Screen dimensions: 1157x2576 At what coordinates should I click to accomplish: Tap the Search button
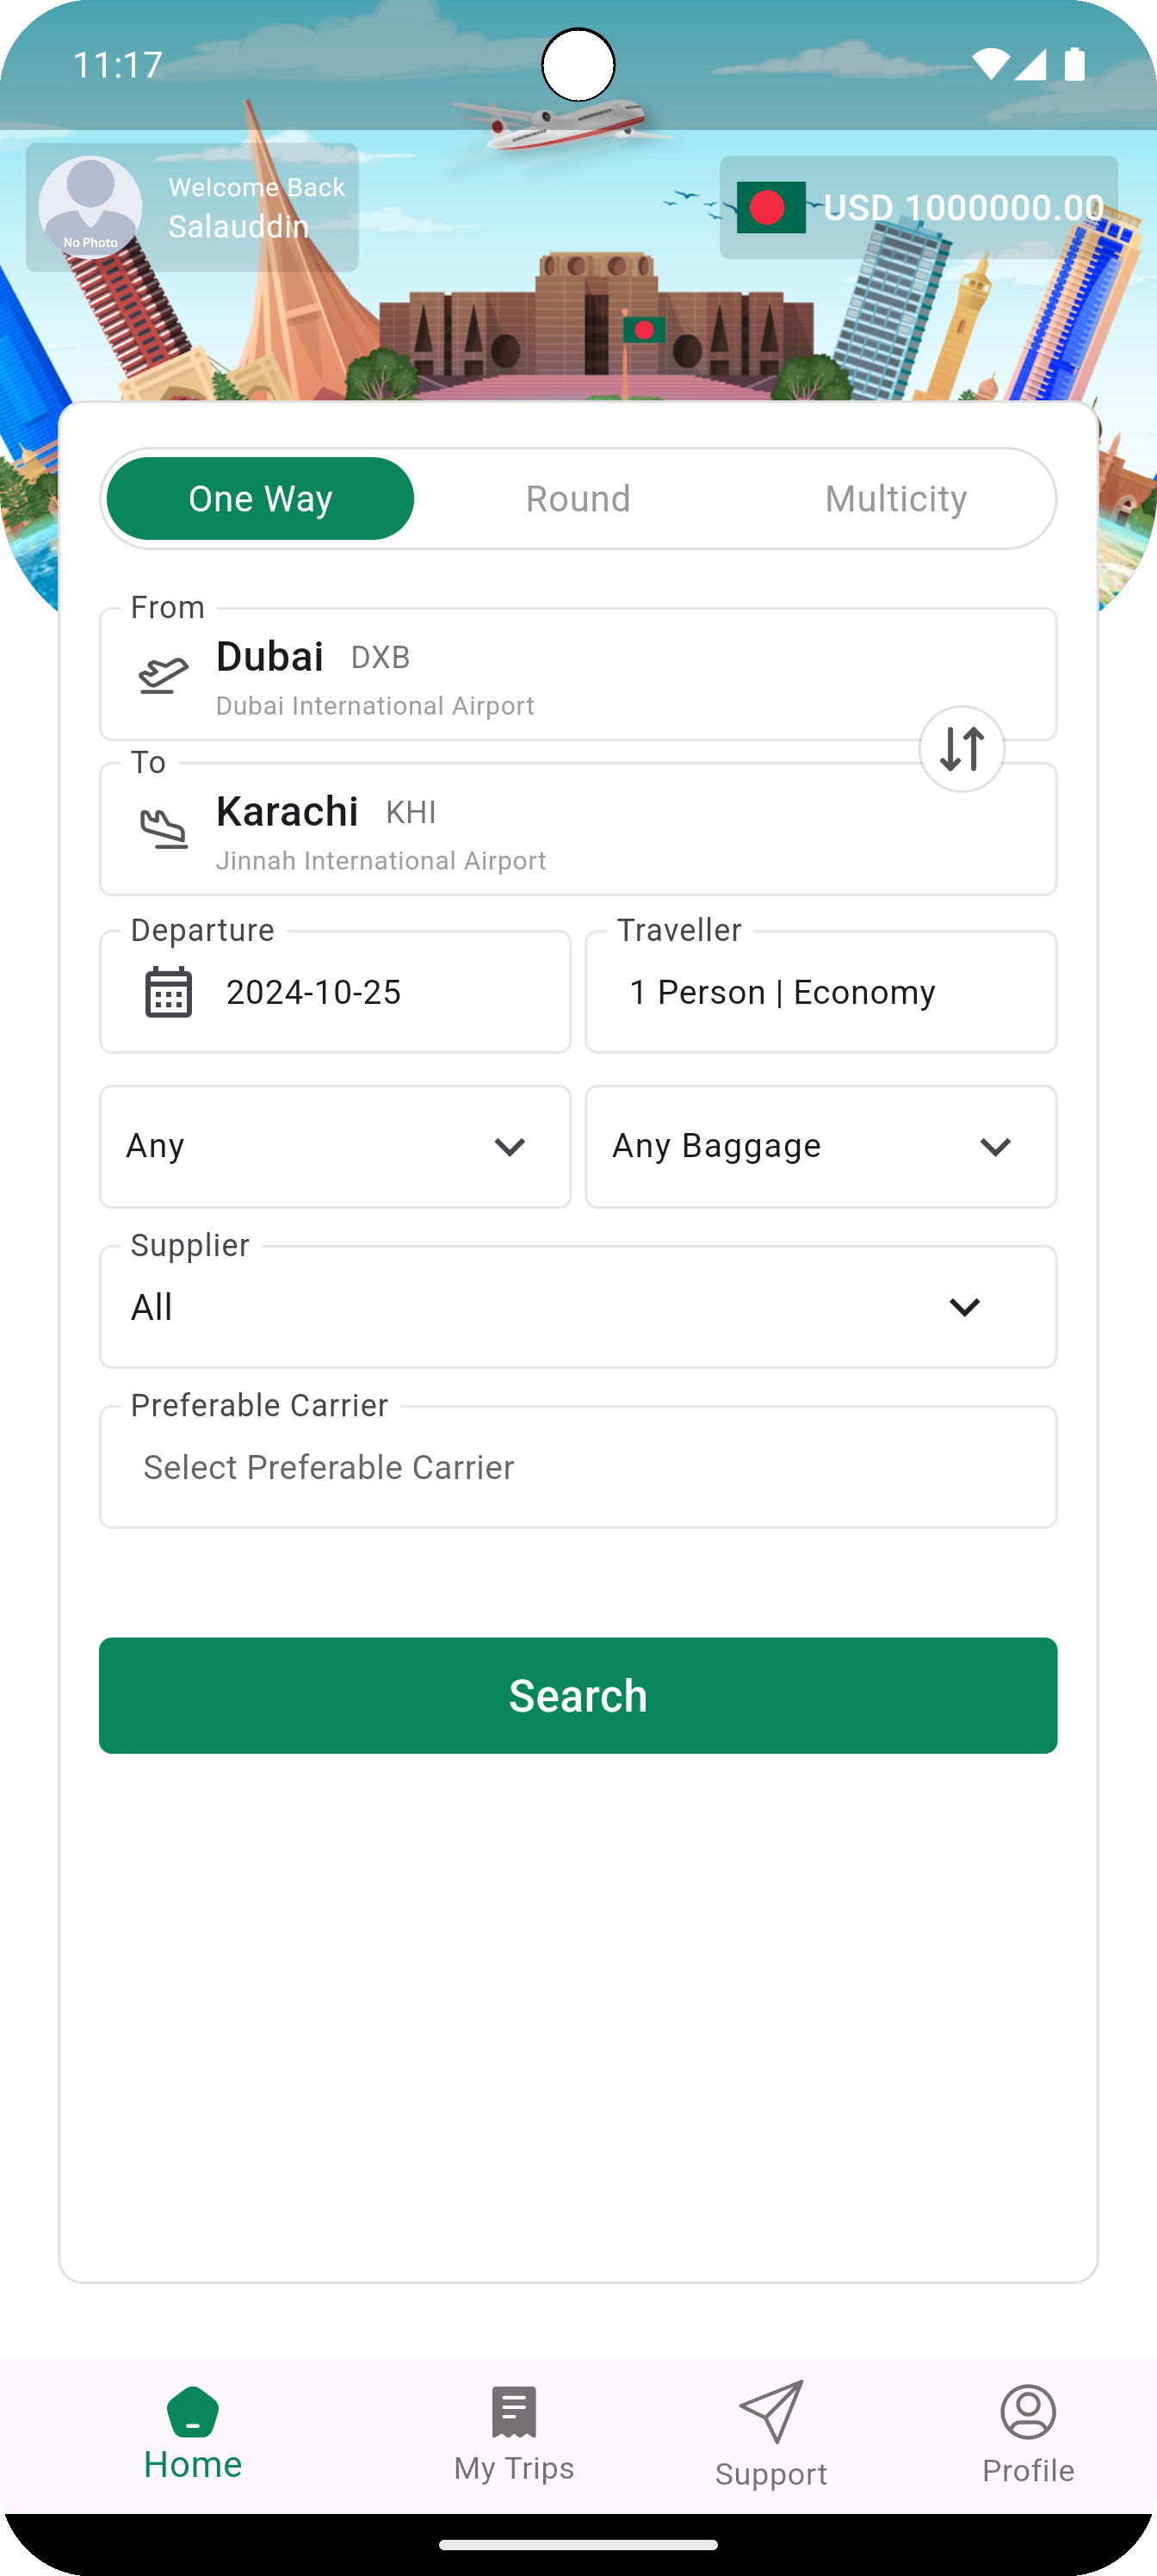(x=578, y=1696)
